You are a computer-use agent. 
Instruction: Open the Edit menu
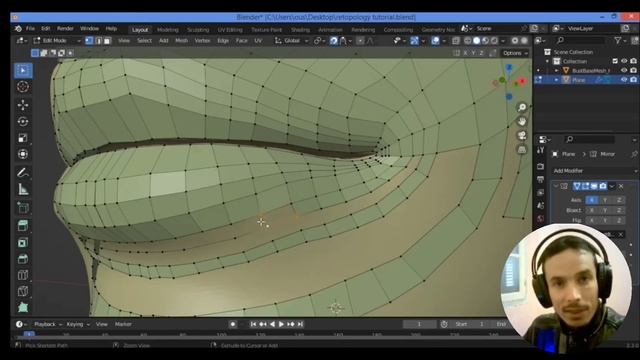(x=46, y=29)
